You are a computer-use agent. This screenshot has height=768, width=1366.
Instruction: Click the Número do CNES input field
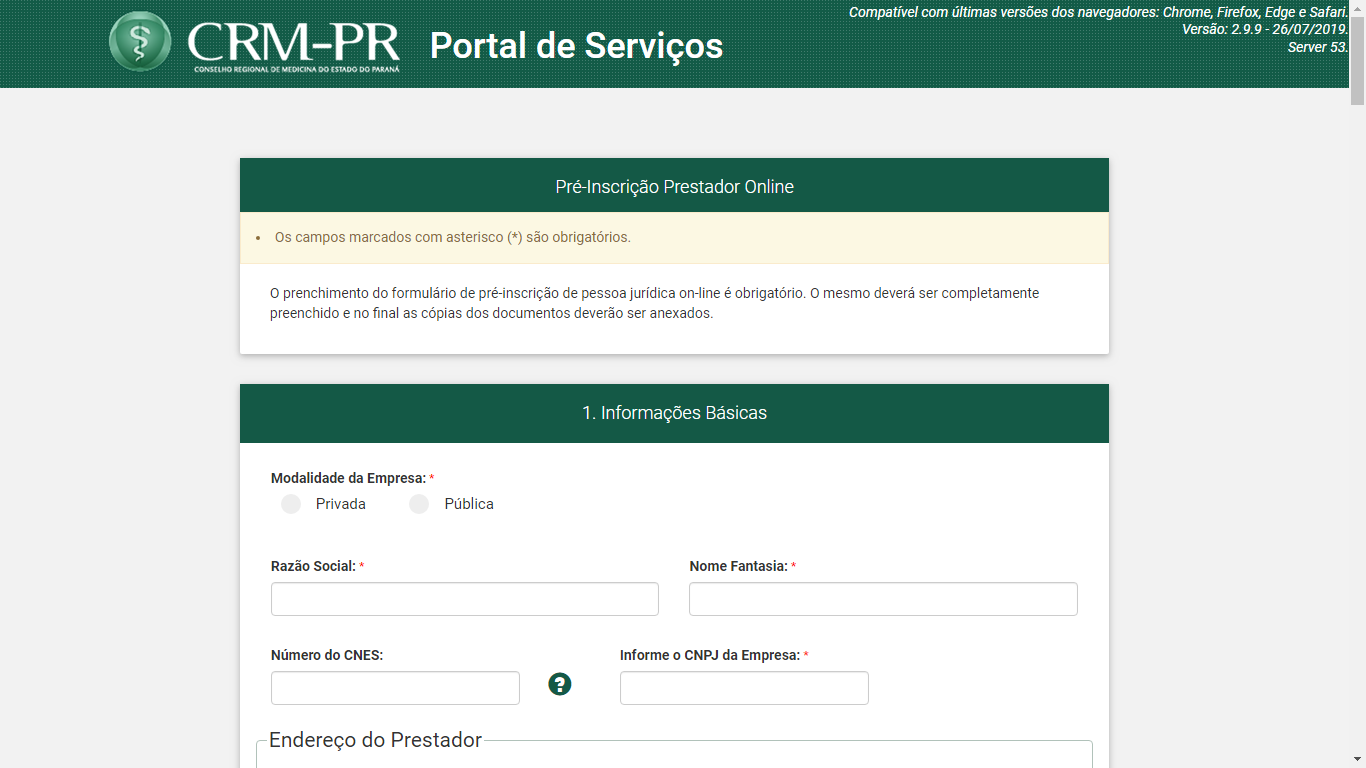click(x=395, y=688)
